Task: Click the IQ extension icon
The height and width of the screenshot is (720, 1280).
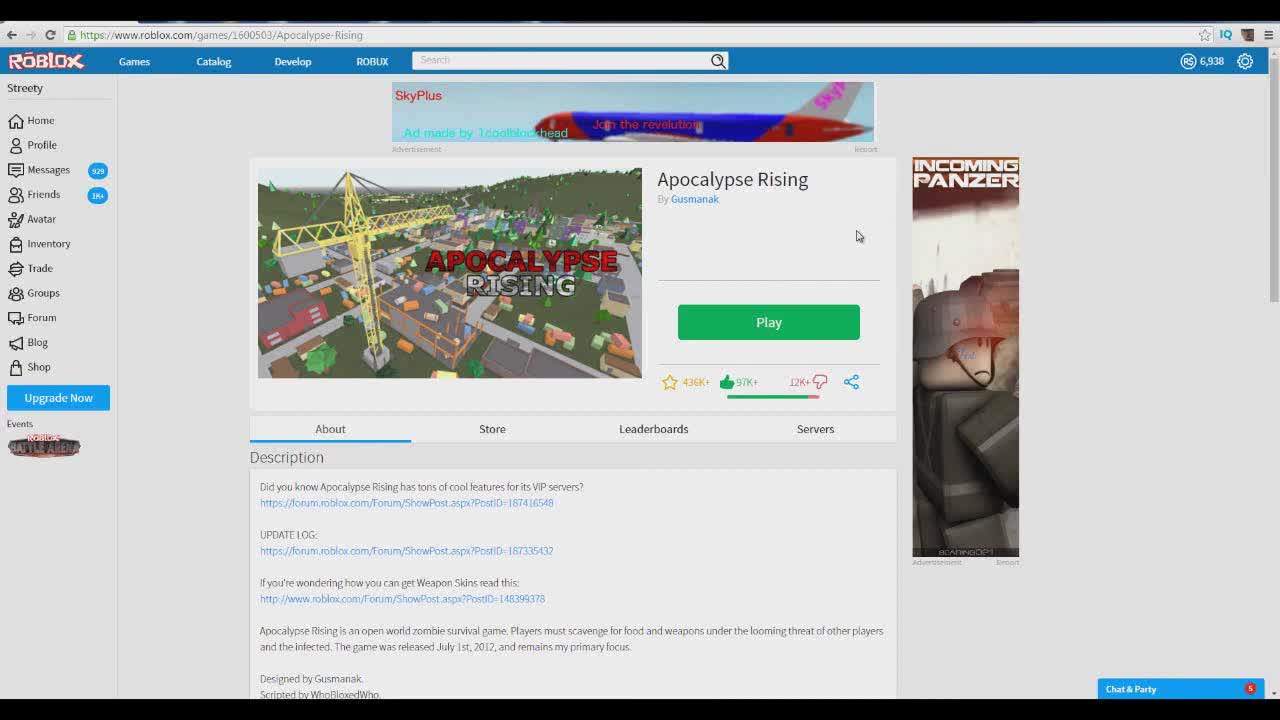Action: pyautogui.click(x=1225, y=35)
